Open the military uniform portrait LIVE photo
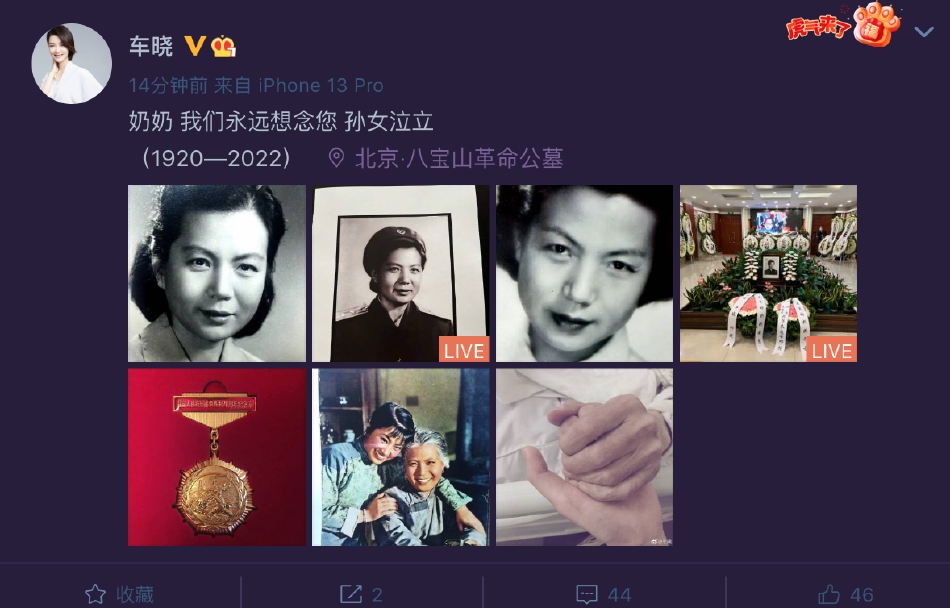Image resolution: width=950 pixels, height=608 pixels. coord(400,274)
